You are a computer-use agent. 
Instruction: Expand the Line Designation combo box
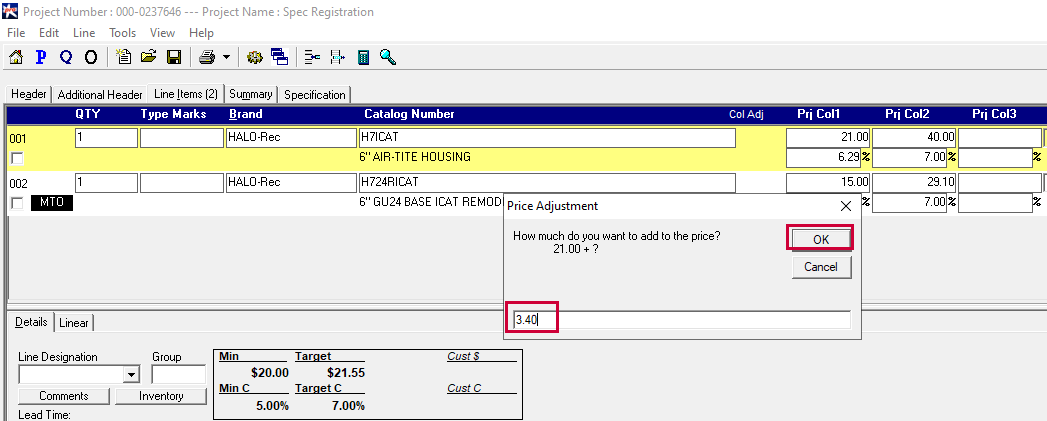click(x=130, y=375)
